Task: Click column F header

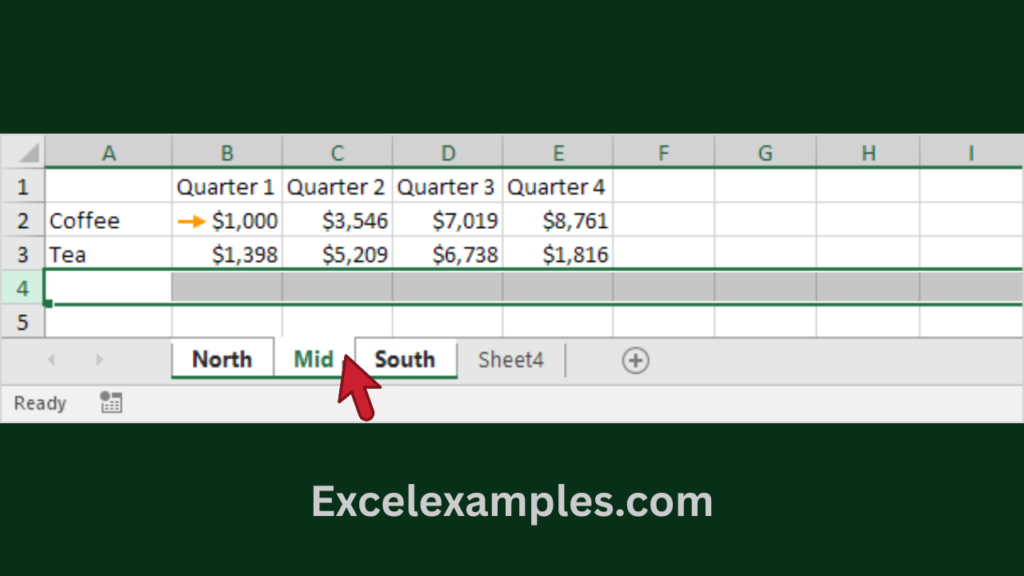Action: coord(663,153)
